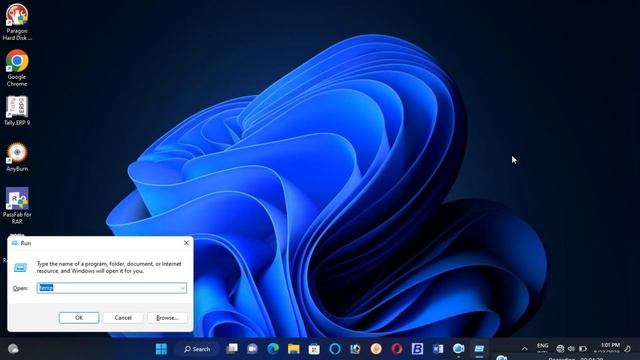Click OK in the Run dialog
The width and height of the screenshot is (640, 360).
click(x=79, y=318)
